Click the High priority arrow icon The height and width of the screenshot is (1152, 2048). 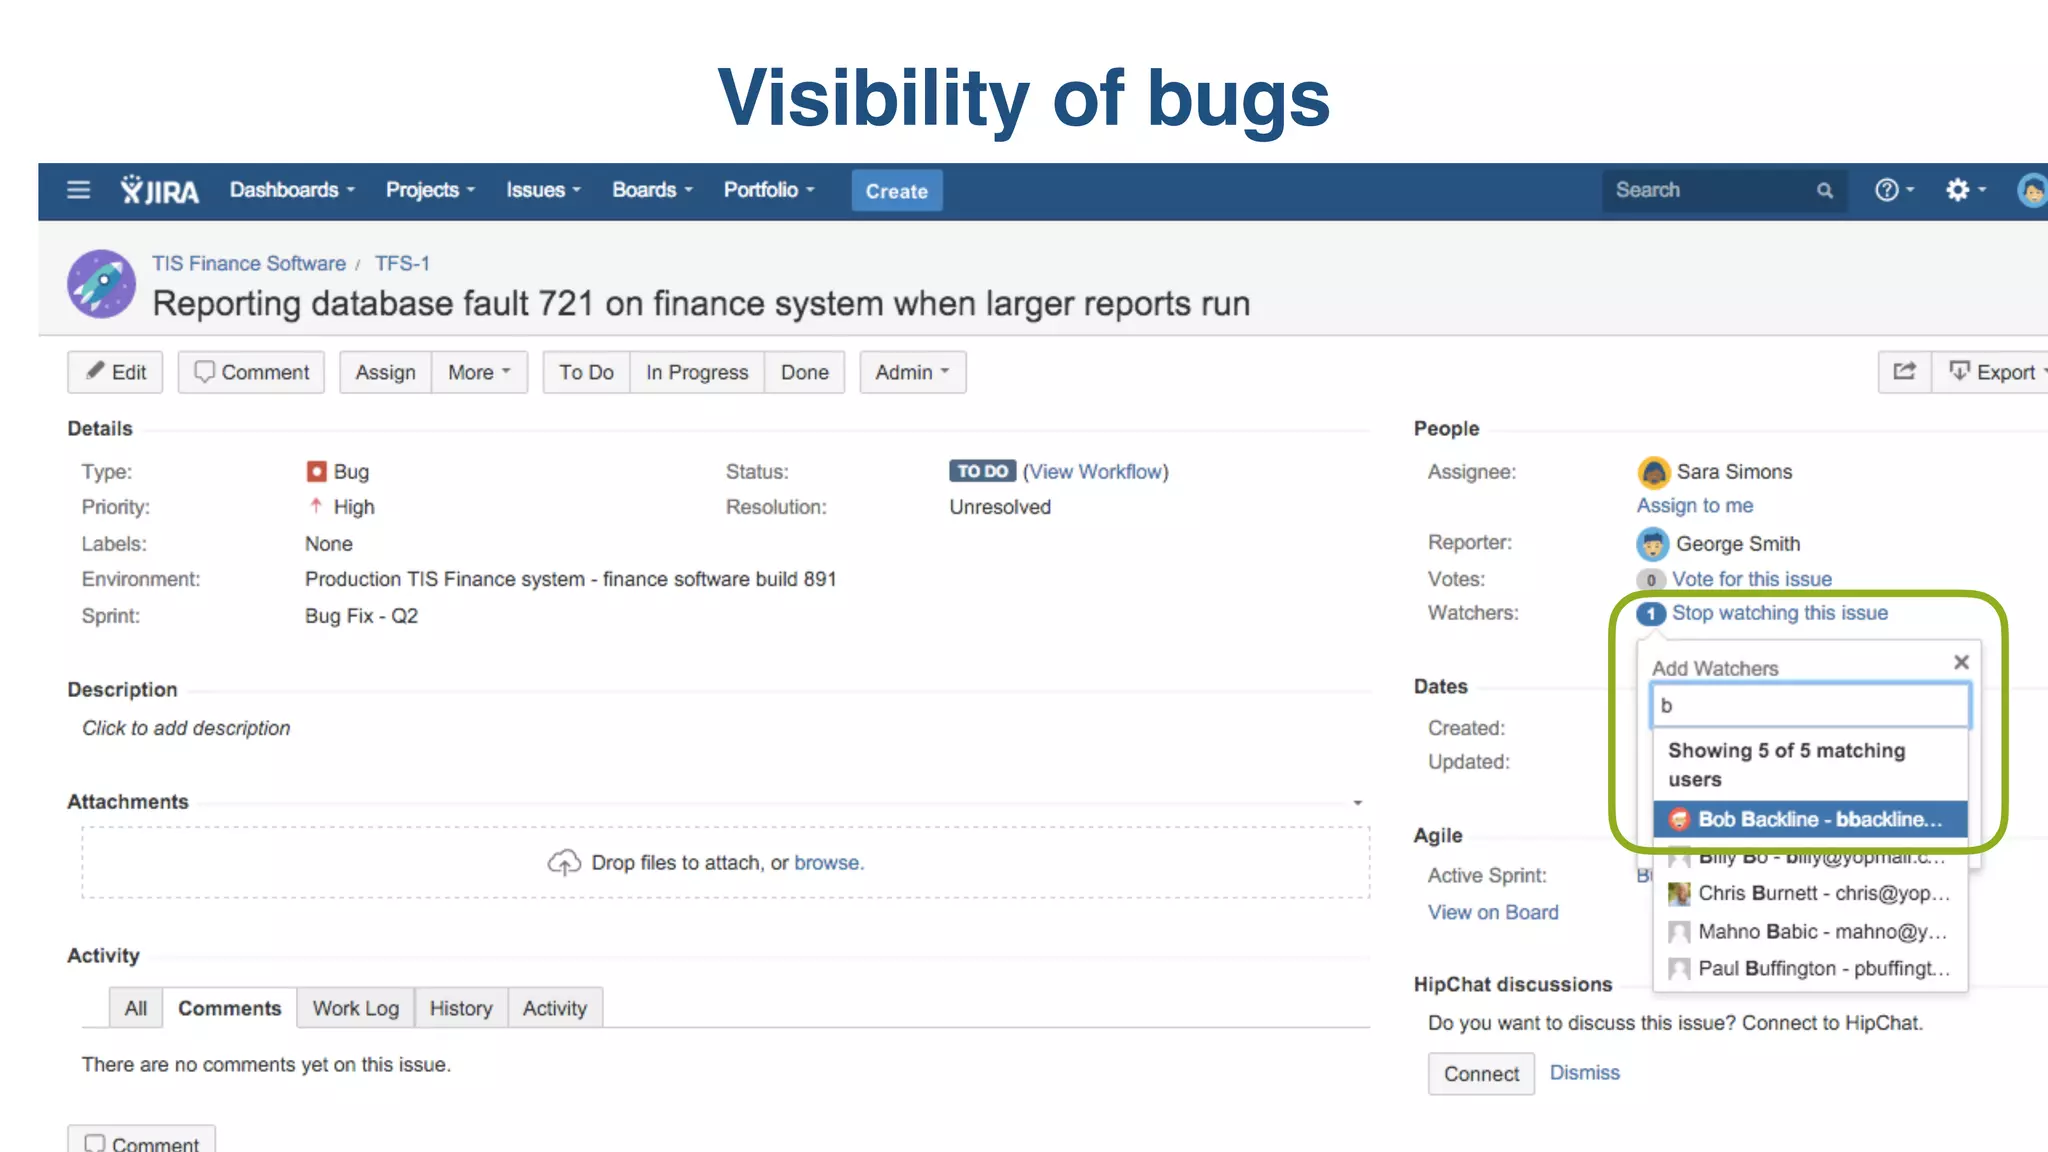coord(316,506)
